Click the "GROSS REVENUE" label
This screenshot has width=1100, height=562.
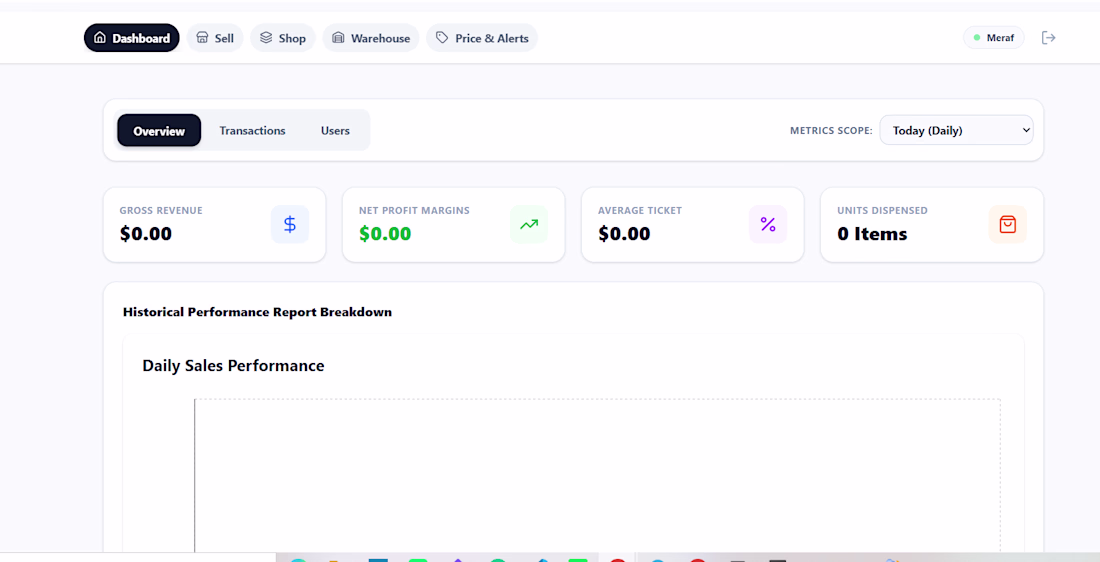(161, 210)
